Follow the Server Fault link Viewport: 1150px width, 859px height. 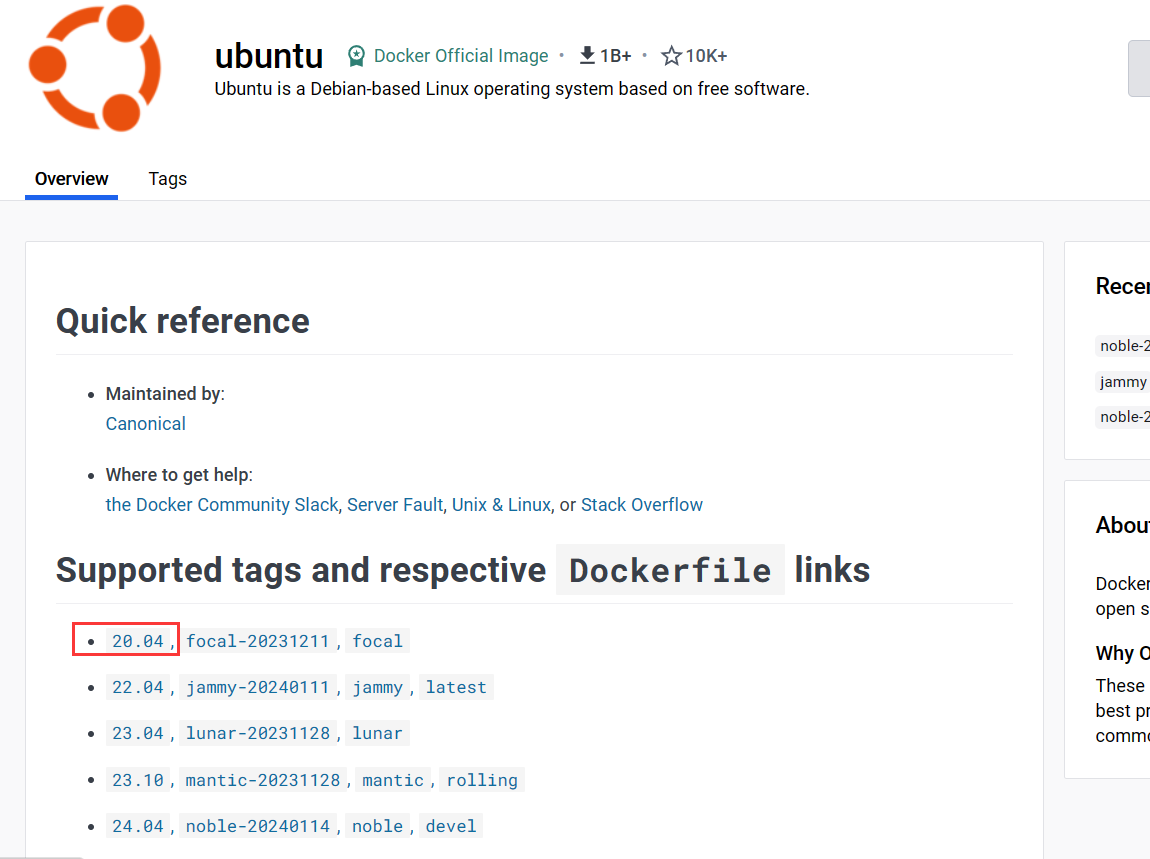pos(395,505)
